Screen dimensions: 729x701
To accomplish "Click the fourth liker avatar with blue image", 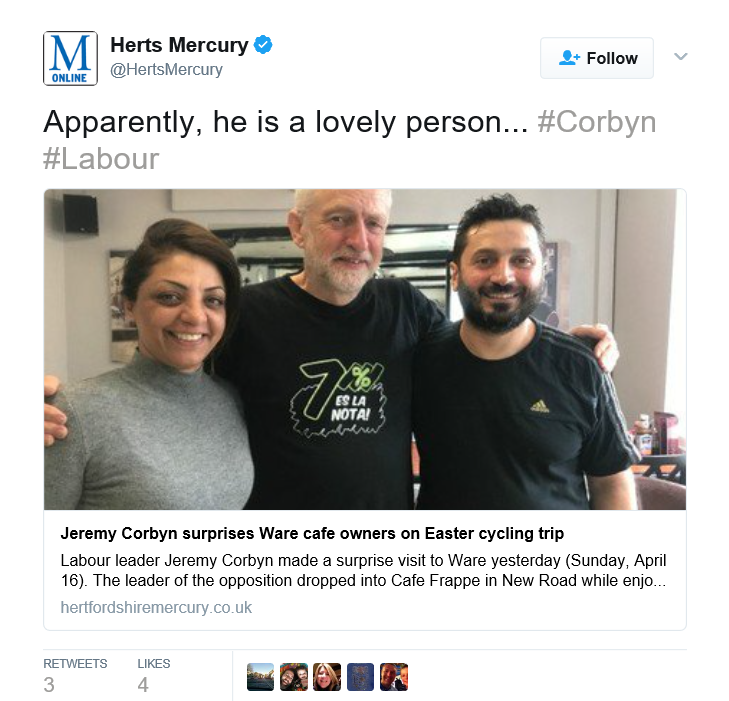I will tap(360, 677).
